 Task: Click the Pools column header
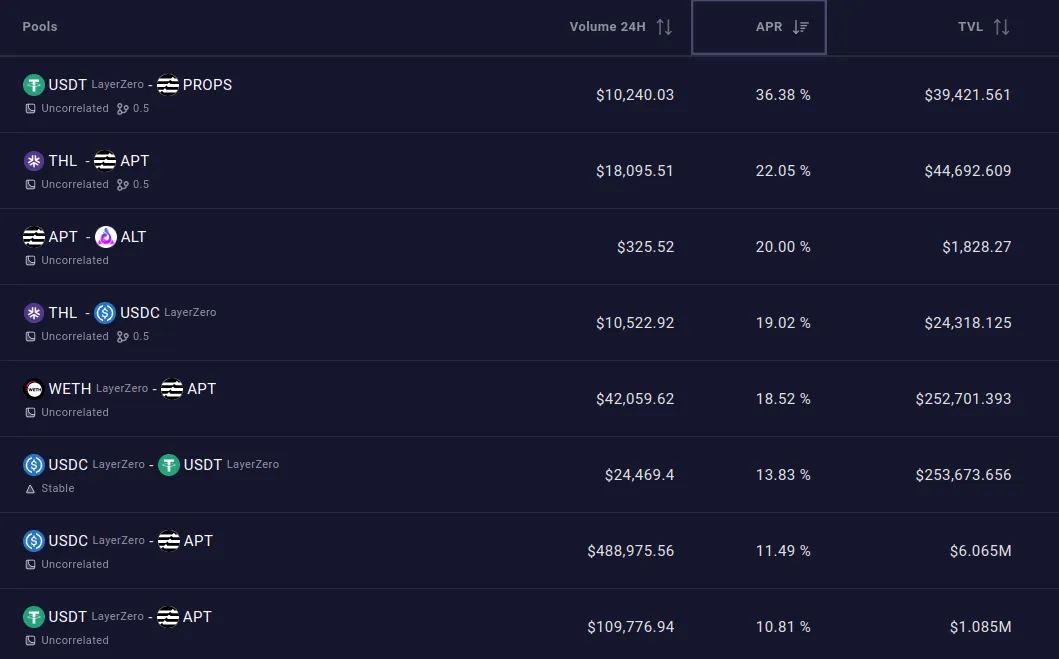point(39,27)
